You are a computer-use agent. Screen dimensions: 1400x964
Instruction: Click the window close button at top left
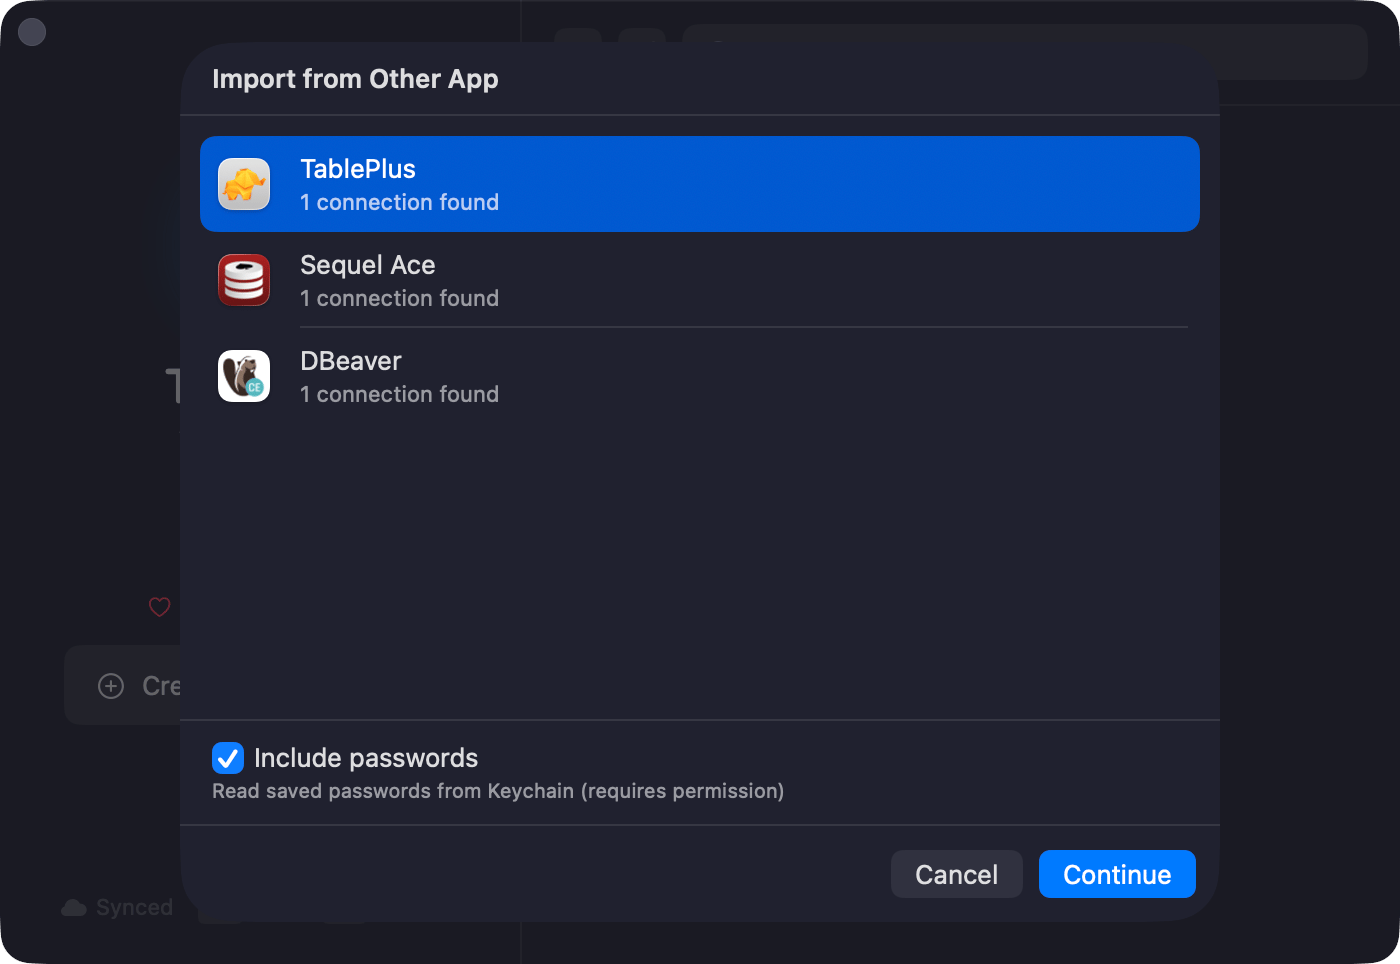point(32,32)
